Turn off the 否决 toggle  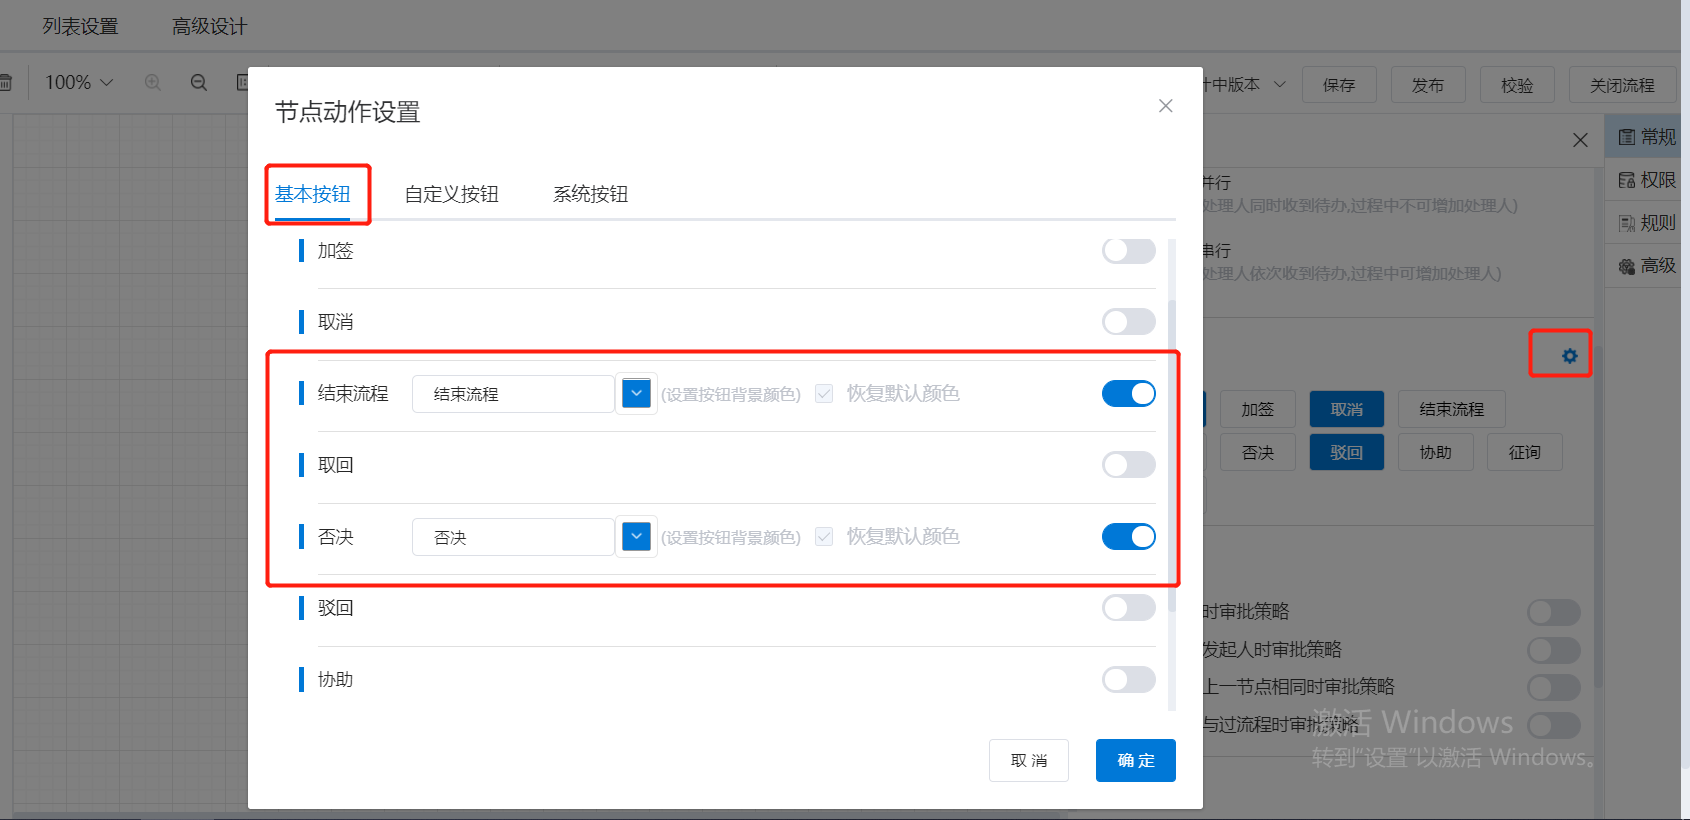click(x=1129, y=537)
